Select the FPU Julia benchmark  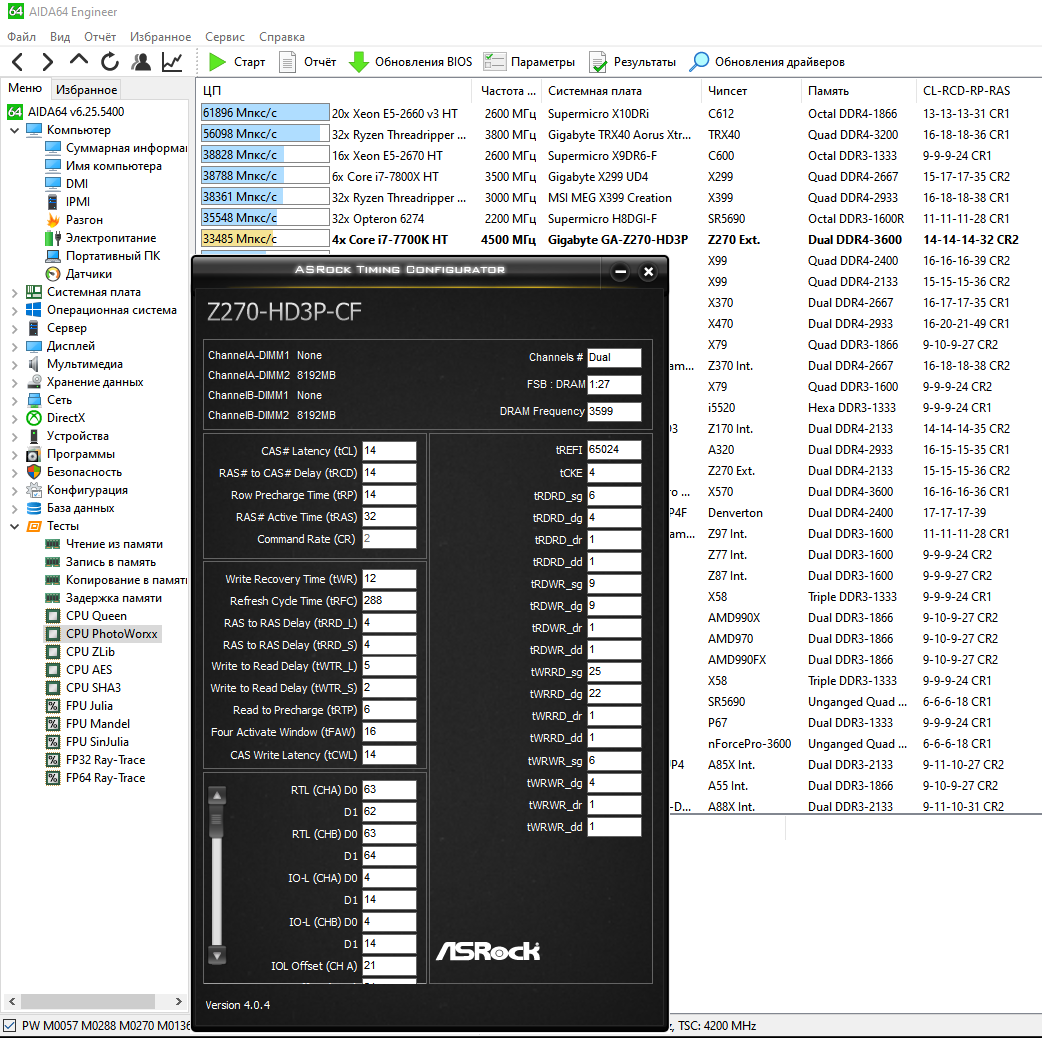click(x=79, y=706)
